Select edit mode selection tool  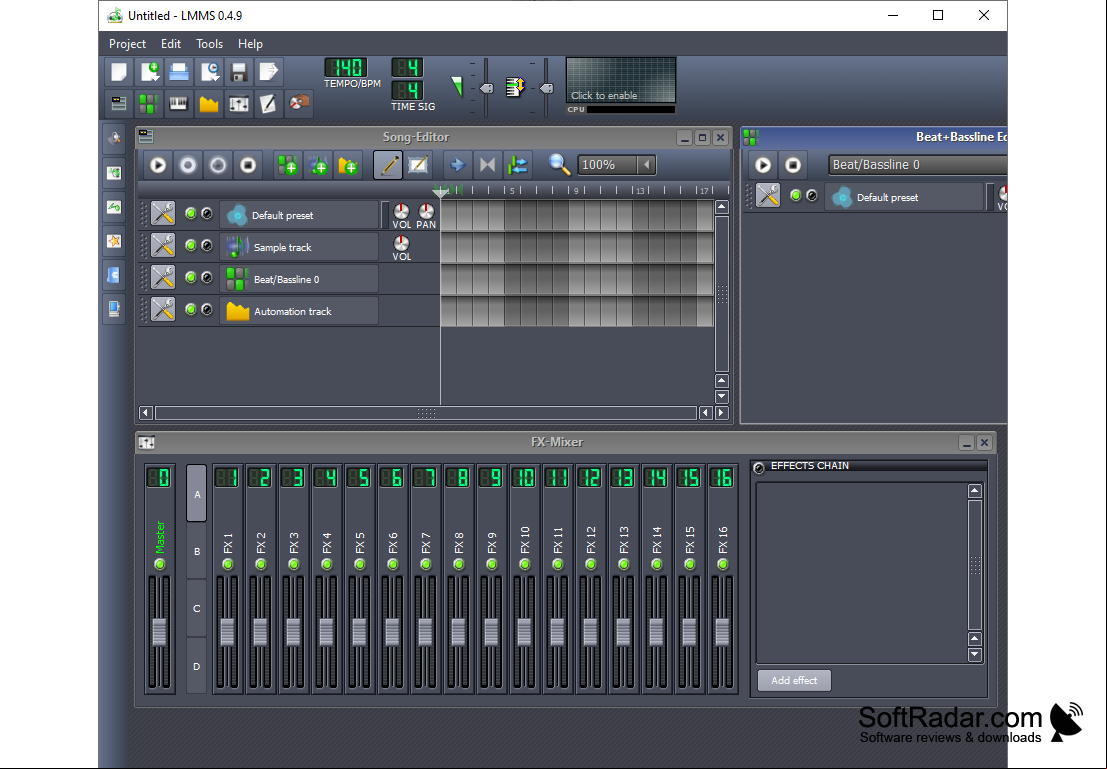pos(419,165)
